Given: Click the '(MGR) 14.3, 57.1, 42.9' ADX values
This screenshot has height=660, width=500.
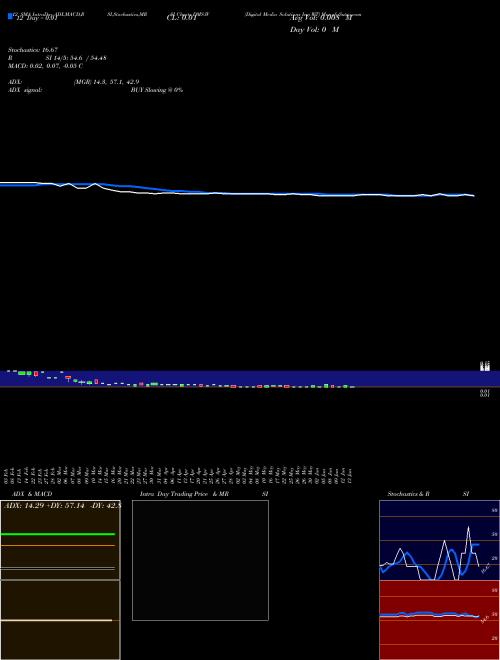Looking at the screenshot, I should click(x=106, y=82).
